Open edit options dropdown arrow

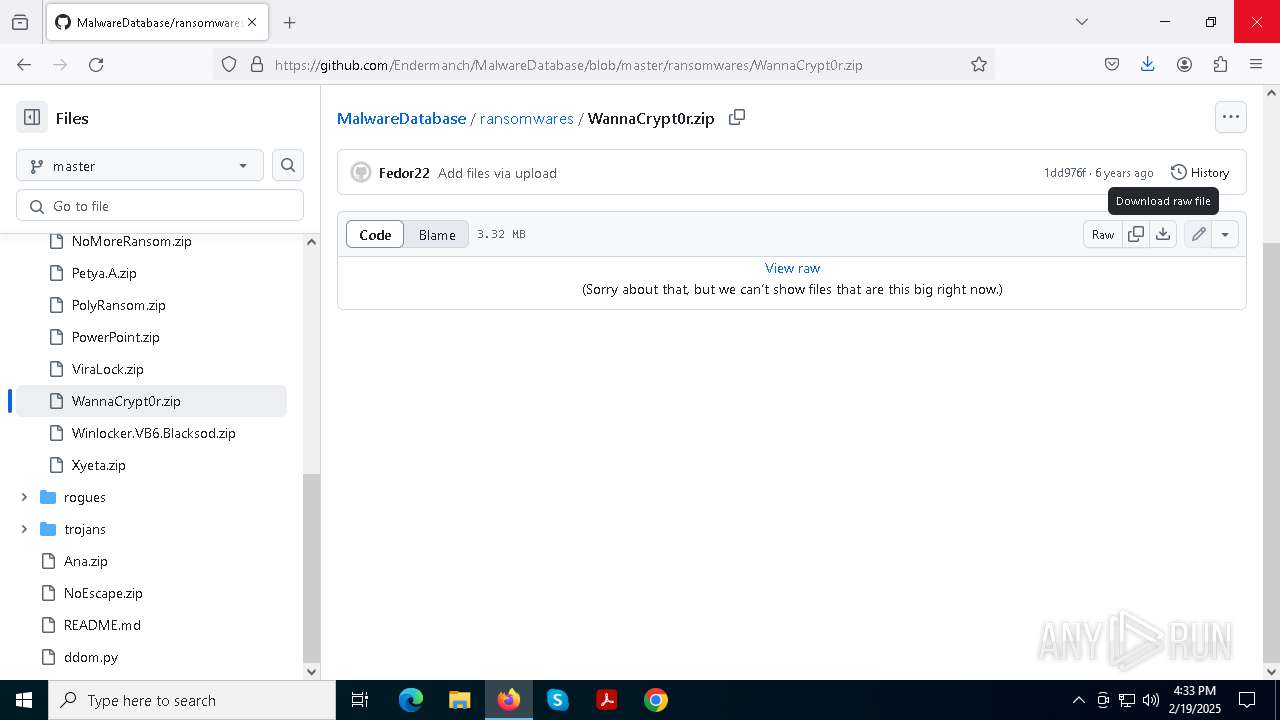[x=1225, y=234]
